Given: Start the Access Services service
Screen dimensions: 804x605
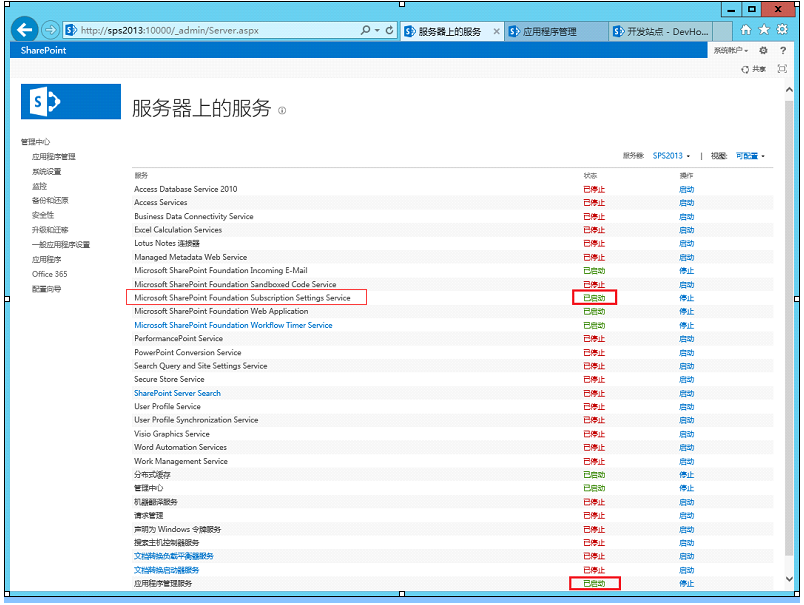Looking at the screenshot, I should 687,203.
